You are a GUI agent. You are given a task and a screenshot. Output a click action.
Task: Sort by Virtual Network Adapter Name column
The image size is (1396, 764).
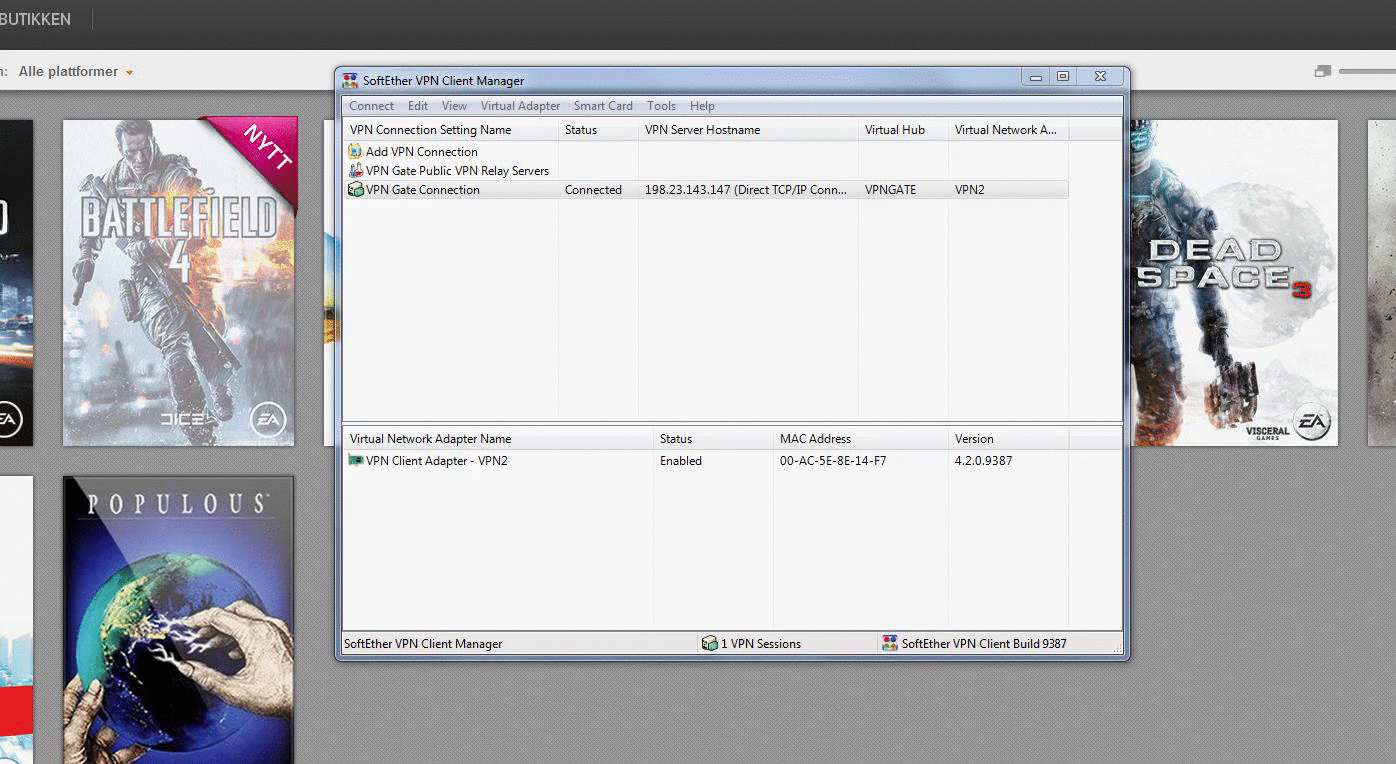498,439
